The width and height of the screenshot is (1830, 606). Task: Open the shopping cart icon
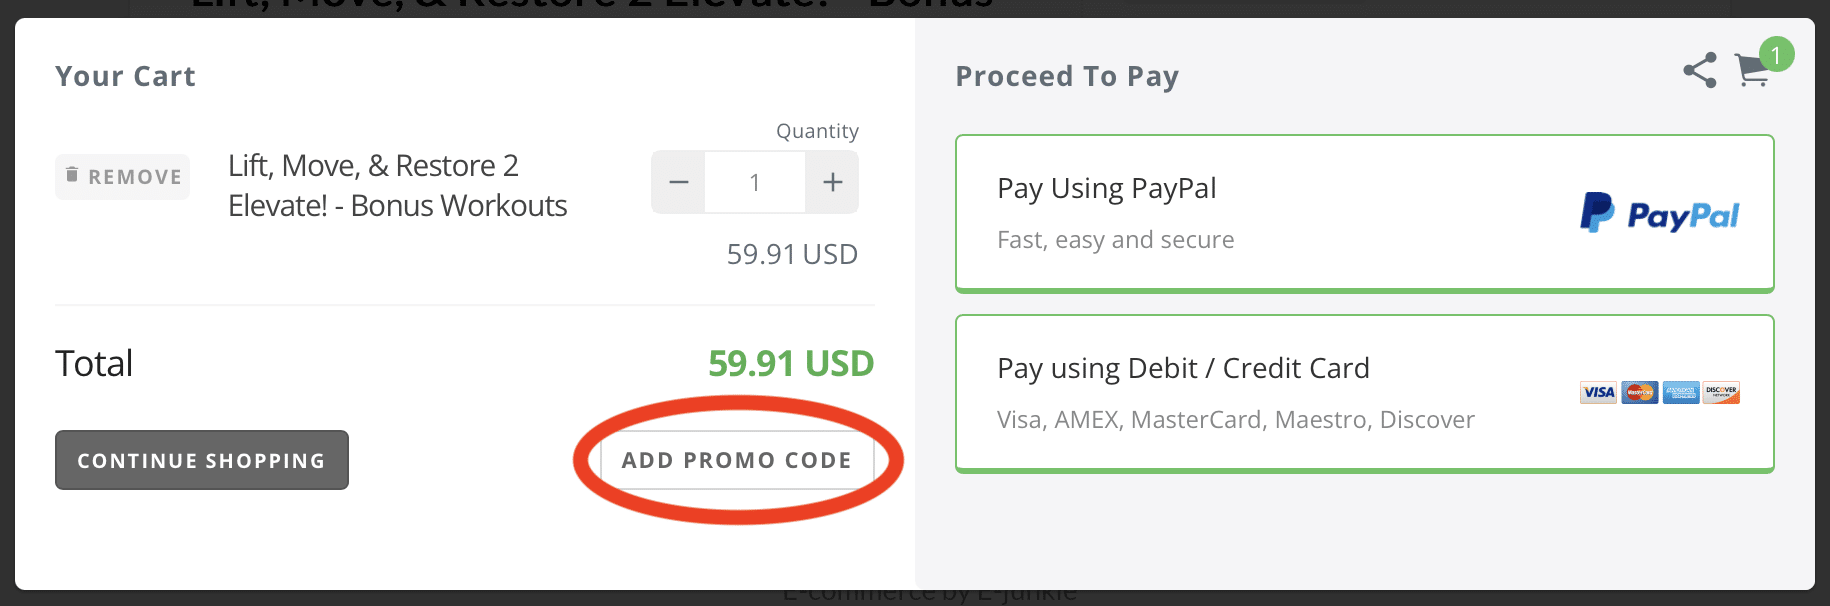point(1752,71)
